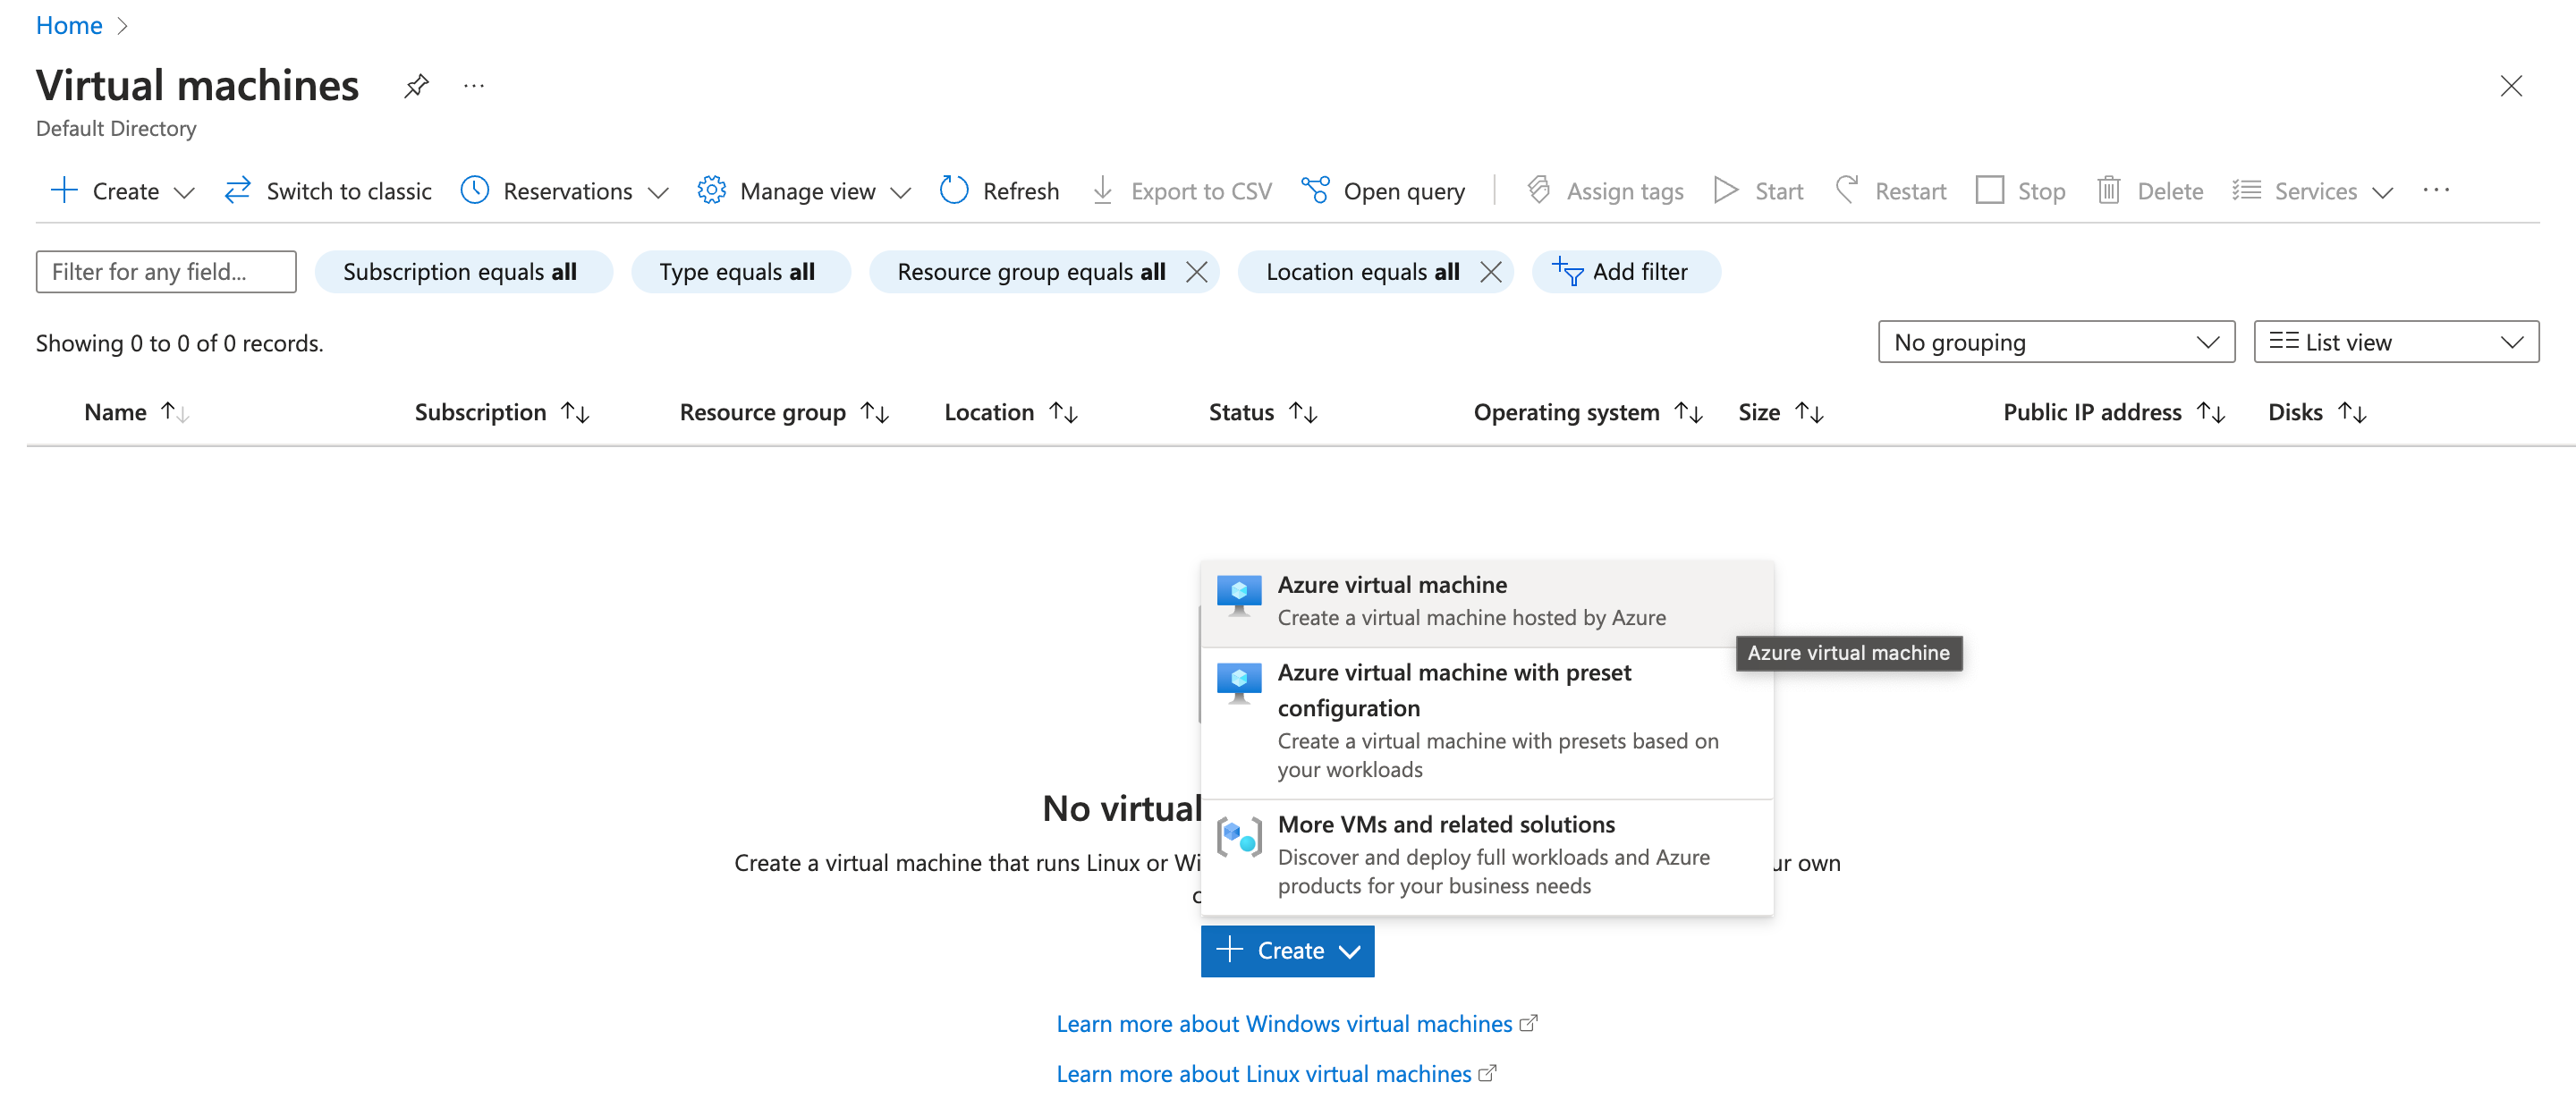Screen dimensions: 2576x1116
Task: Toggle sort direction on Status column
Action: click(1303, 411)
